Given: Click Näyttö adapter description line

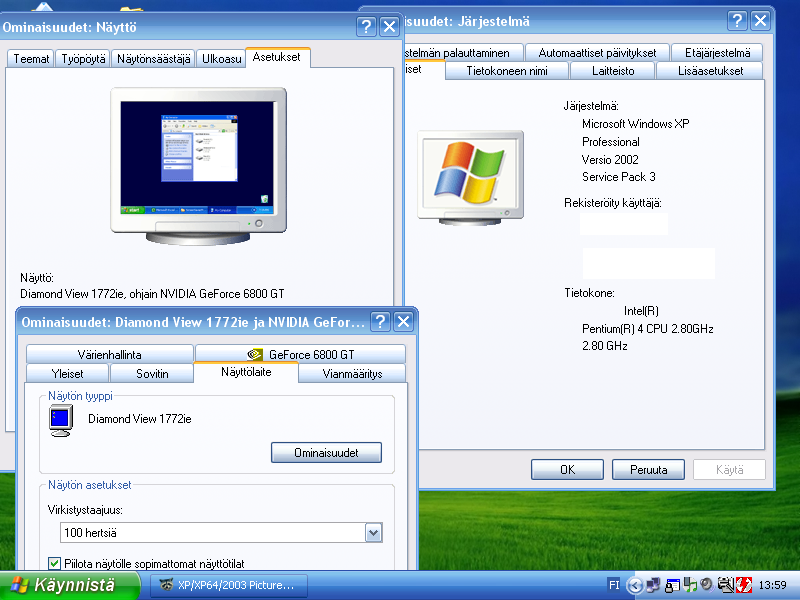Looking at the screenshot, I should [x=152, y=294].
